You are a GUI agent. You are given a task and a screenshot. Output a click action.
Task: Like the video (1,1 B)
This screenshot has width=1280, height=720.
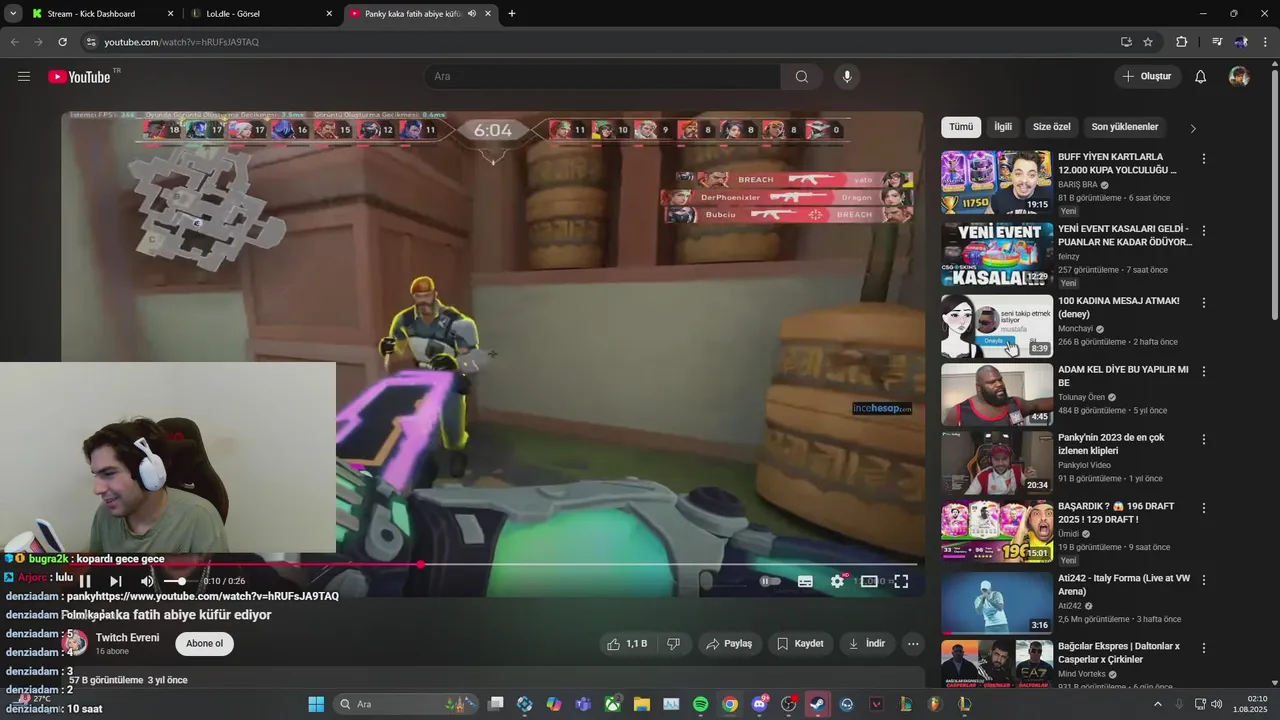click(627, 644)
